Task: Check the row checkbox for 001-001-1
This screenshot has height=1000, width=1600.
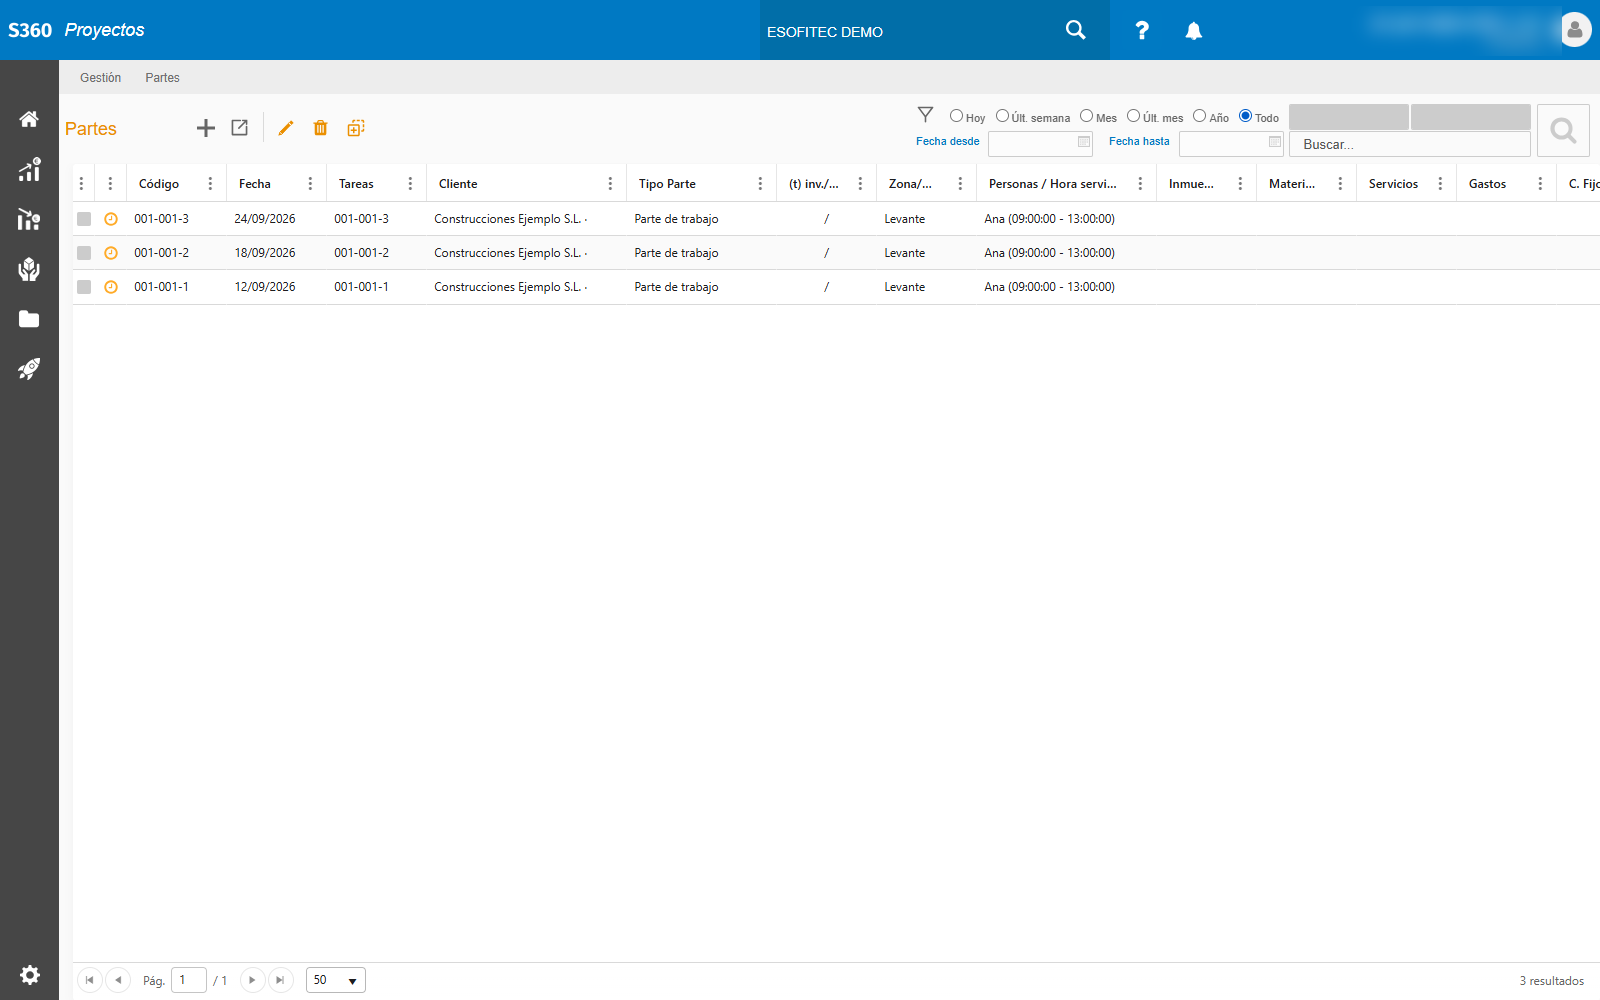Action: point(84,287)
